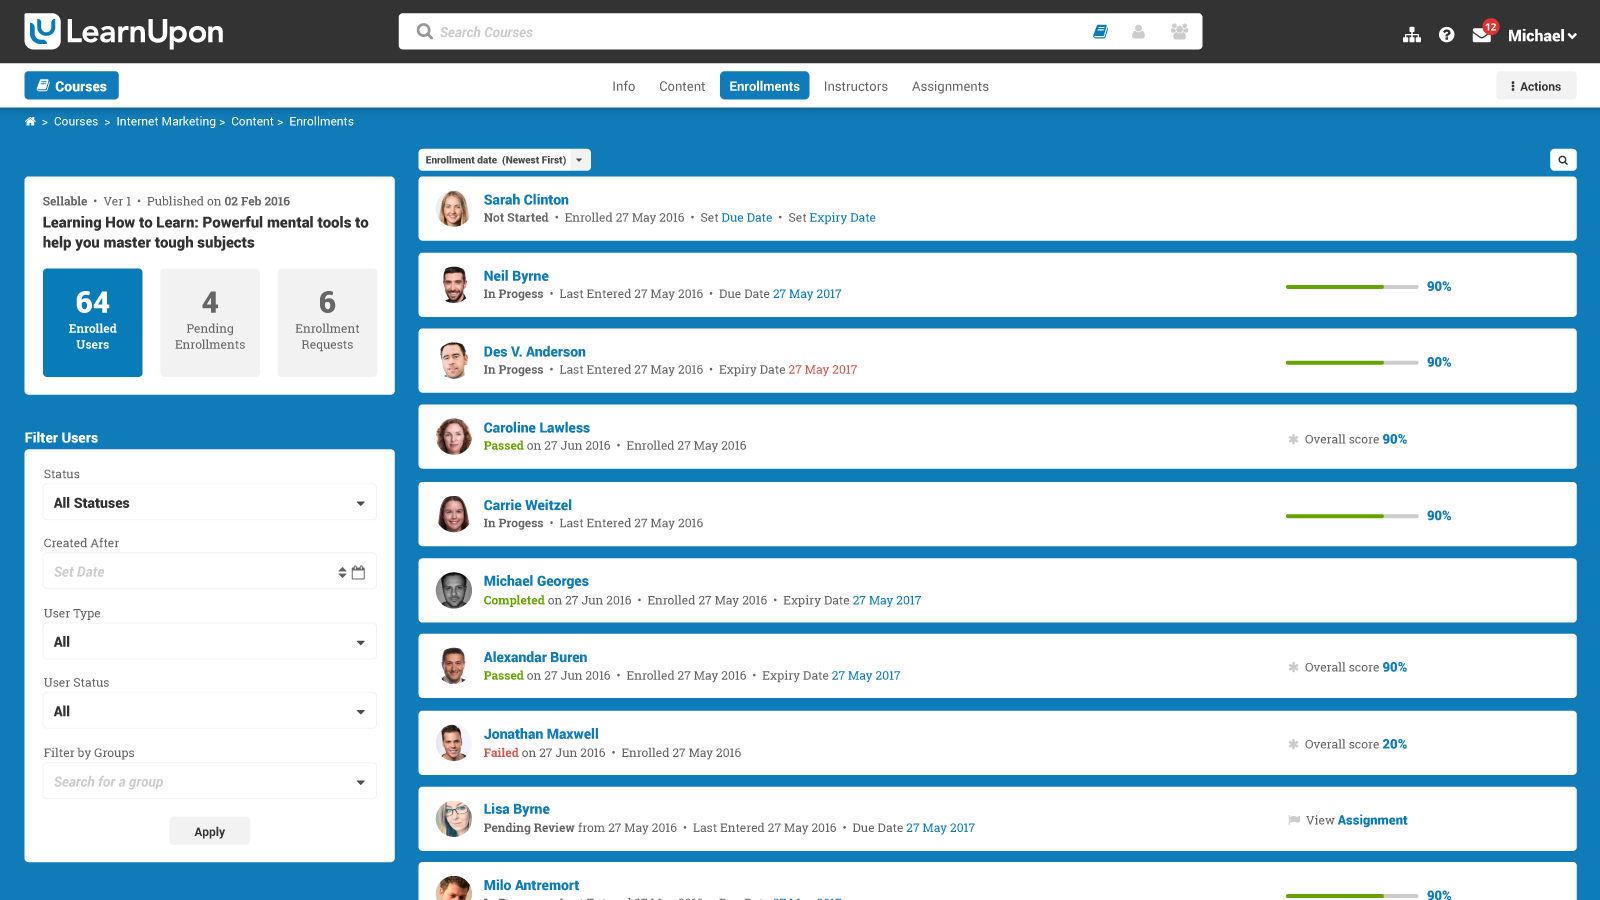Set a Due Date for Sarah Clinton

(x=746, y=217)
